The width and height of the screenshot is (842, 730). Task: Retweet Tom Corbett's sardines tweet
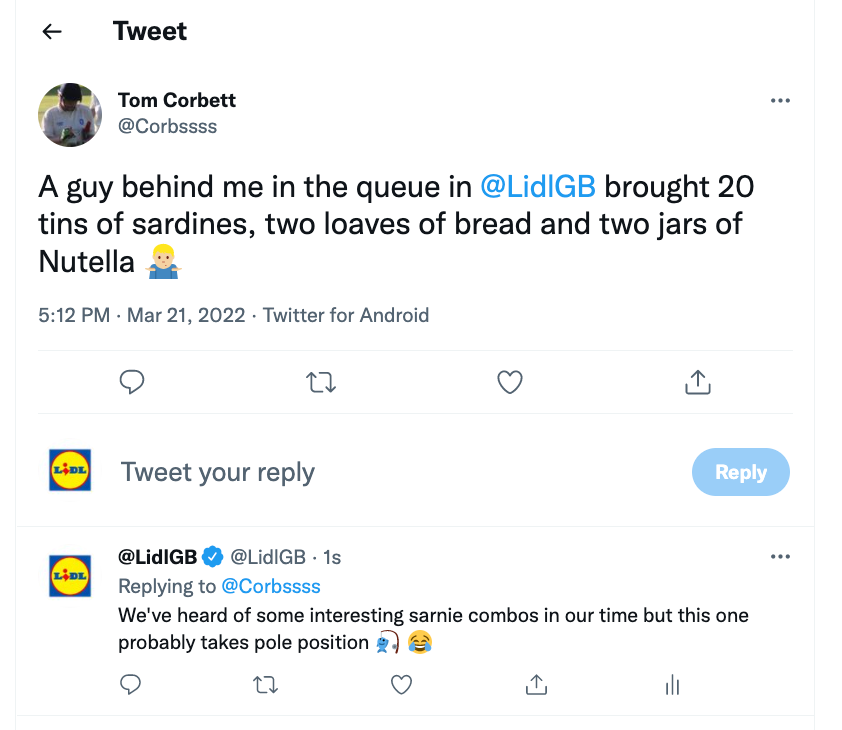[x=321, y=383]
